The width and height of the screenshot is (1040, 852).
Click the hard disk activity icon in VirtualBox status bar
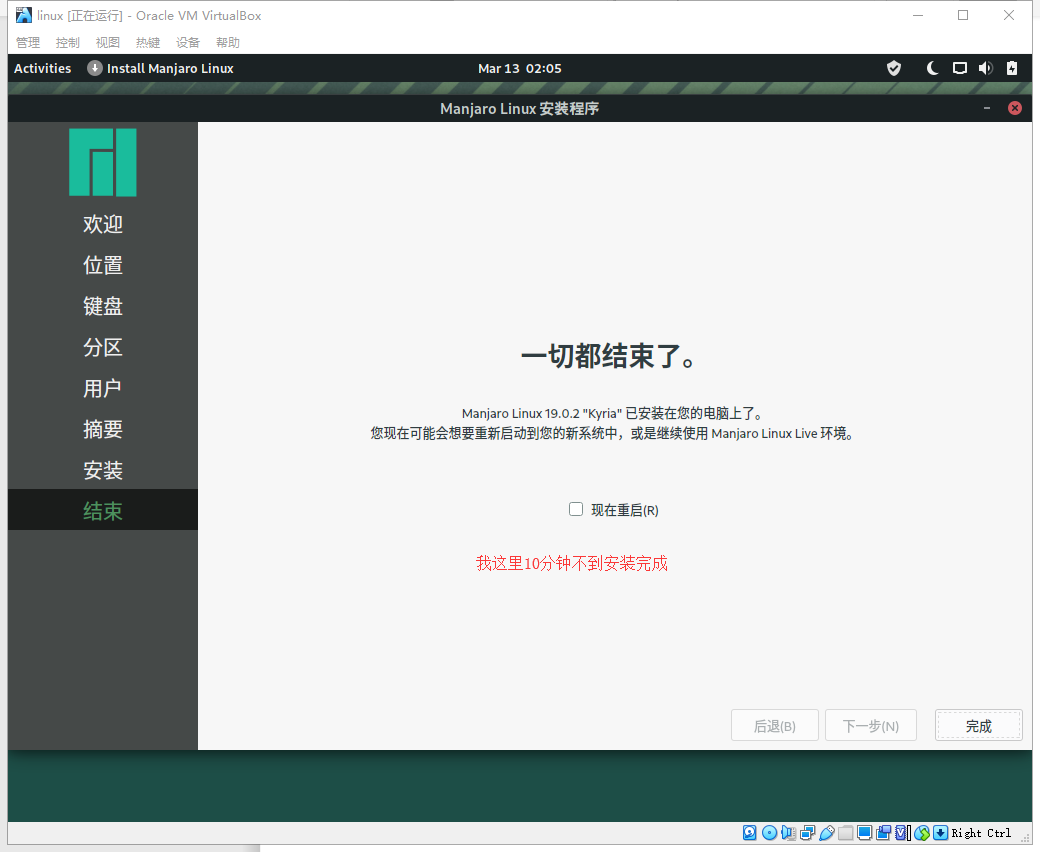tap(749, 832)
